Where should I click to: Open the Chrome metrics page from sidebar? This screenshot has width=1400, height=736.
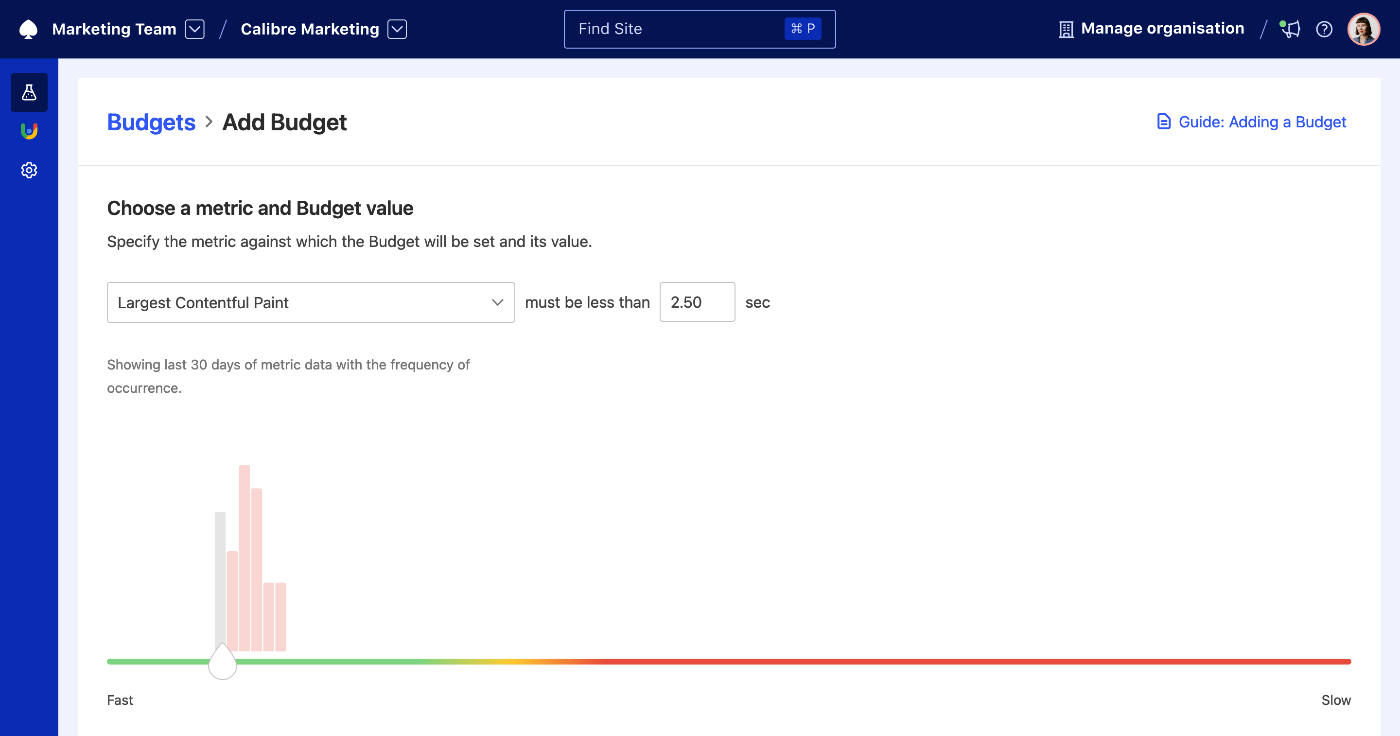tap(28, 130)
